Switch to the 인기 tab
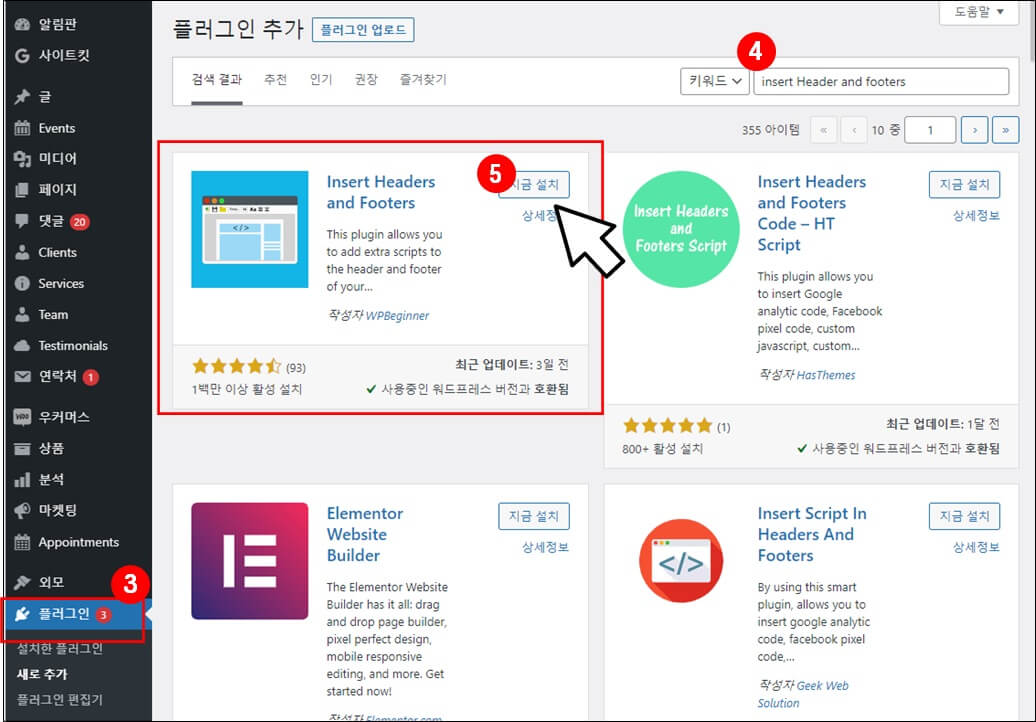 click(320, 80)
